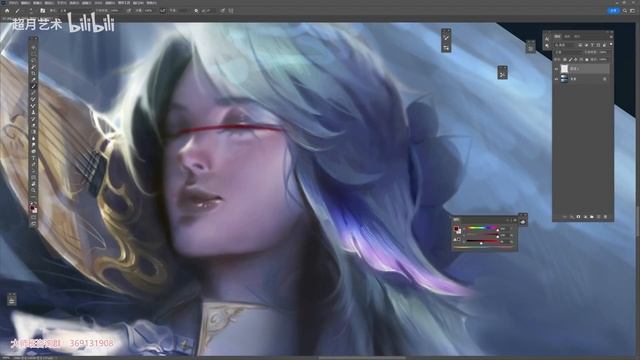
Task: Open the brush tool preset picker
Action: [x=18, y=11]
